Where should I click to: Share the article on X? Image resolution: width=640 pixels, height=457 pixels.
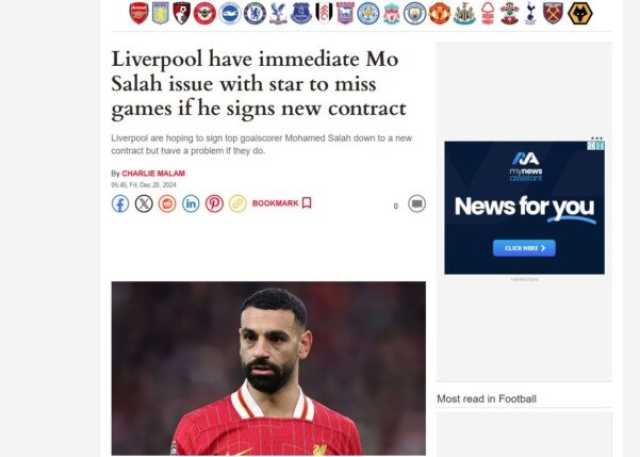[x=144, y=204]
